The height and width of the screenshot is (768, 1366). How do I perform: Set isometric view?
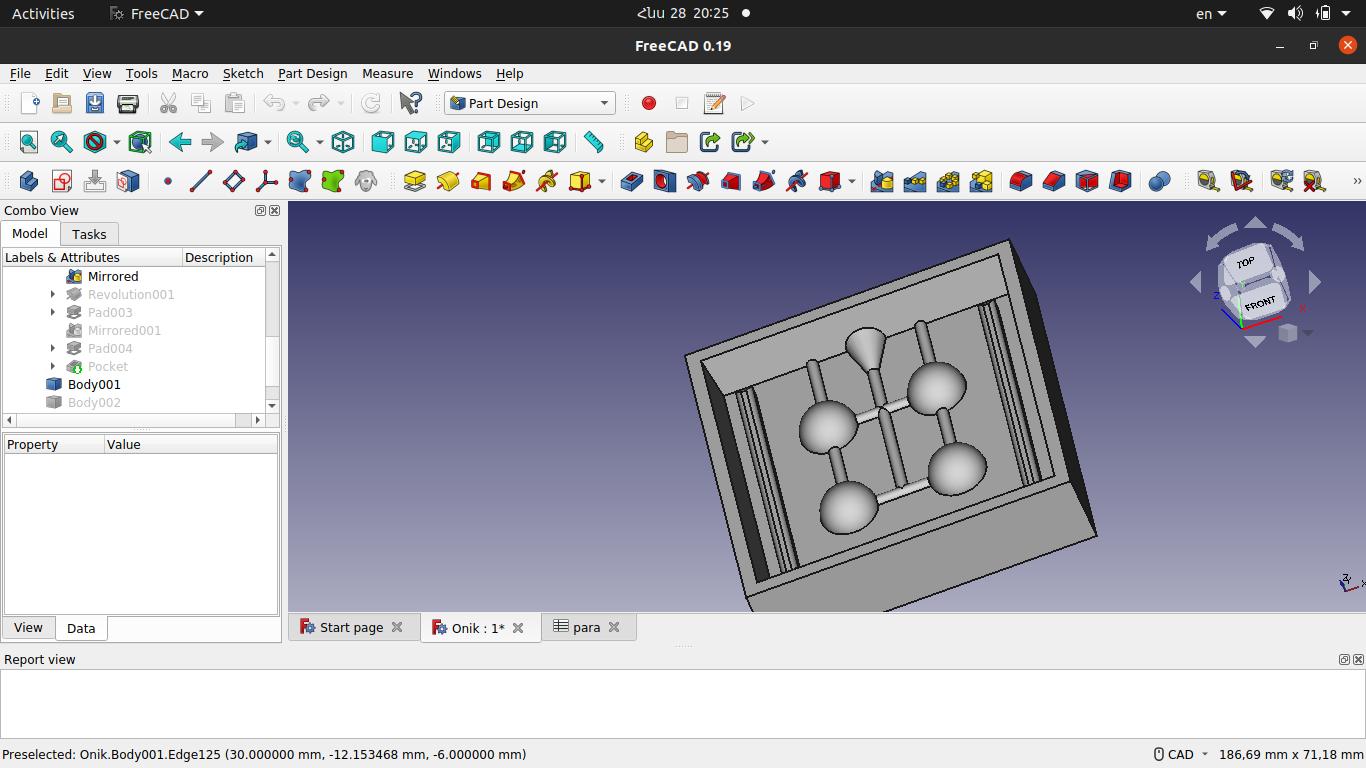tap(343, 142)
